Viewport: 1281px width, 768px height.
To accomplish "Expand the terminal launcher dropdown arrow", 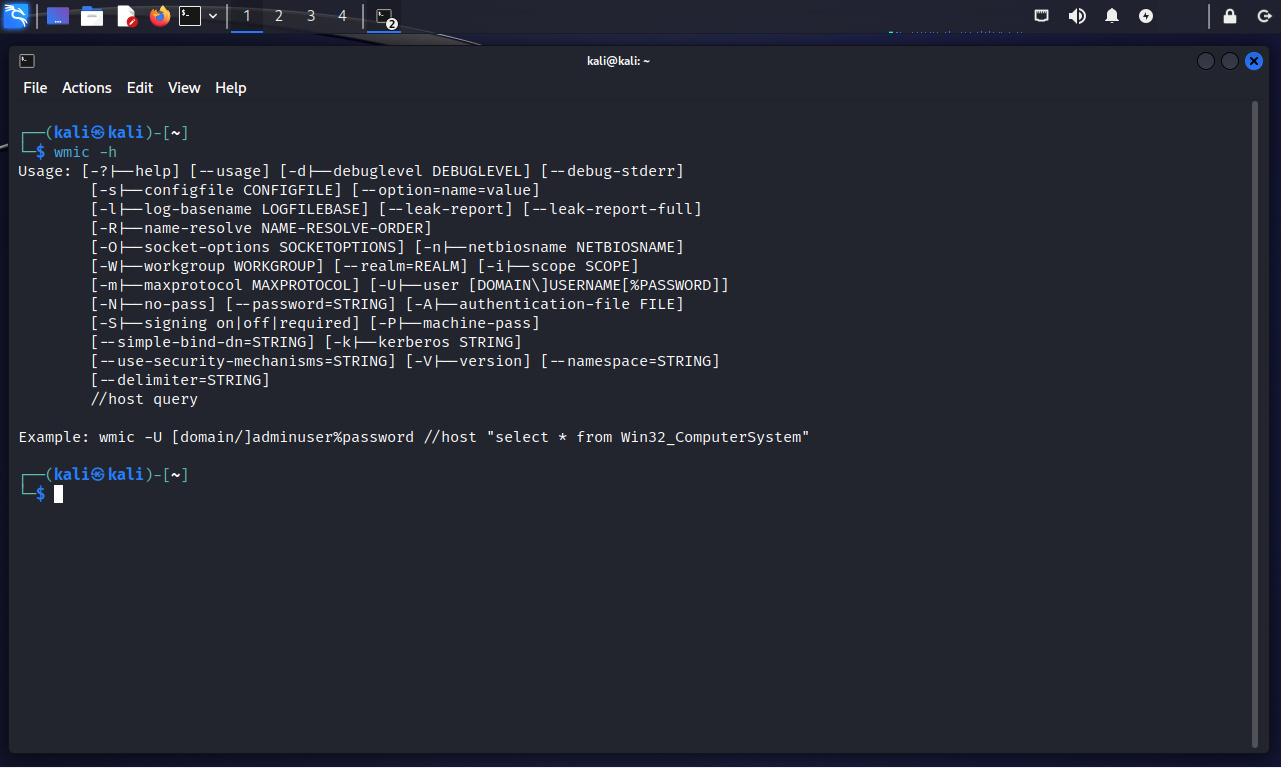I will 213,16.
